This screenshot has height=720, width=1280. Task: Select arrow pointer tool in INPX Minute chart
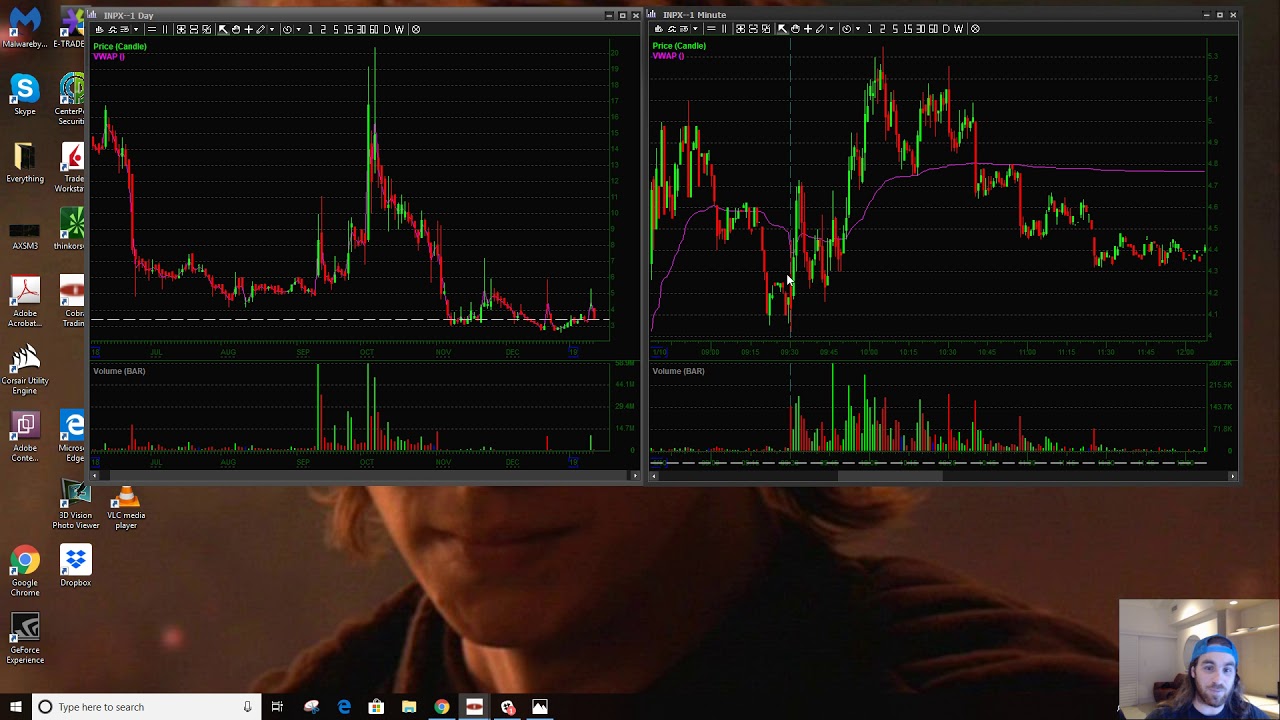782,29
